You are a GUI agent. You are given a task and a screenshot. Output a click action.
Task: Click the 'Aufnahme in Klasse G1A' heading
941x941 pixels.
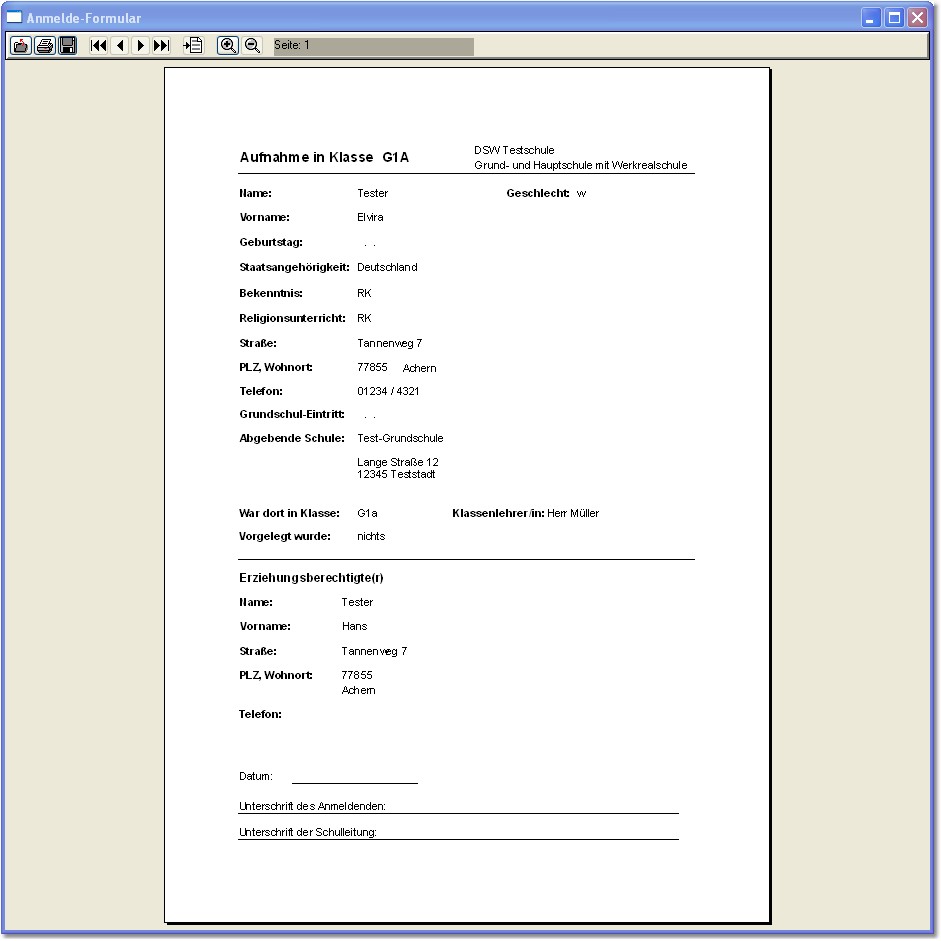click(324, 158)
